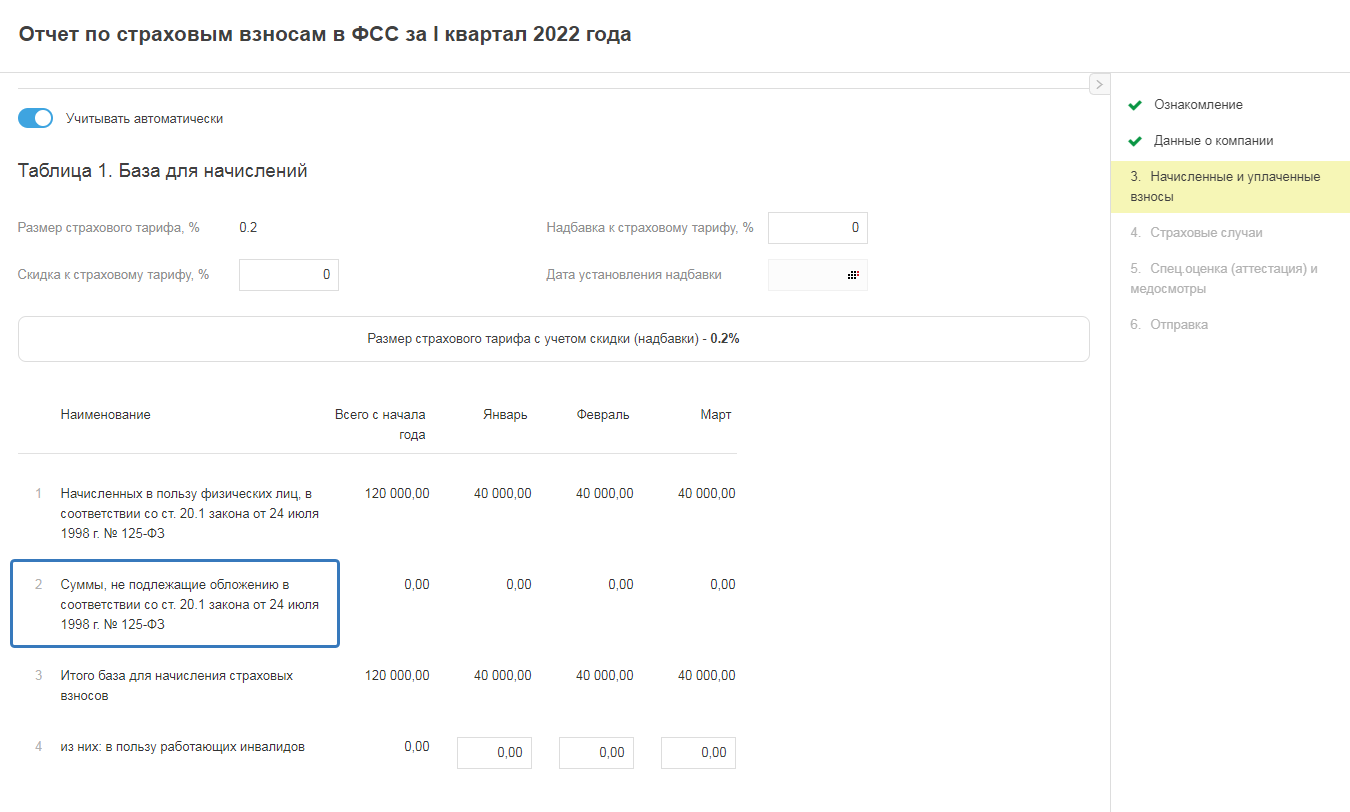Select step 3 Начисленные и уплаченные взносы
Viewport: 1350px width, 812px height.
[x=1230, y=187]
